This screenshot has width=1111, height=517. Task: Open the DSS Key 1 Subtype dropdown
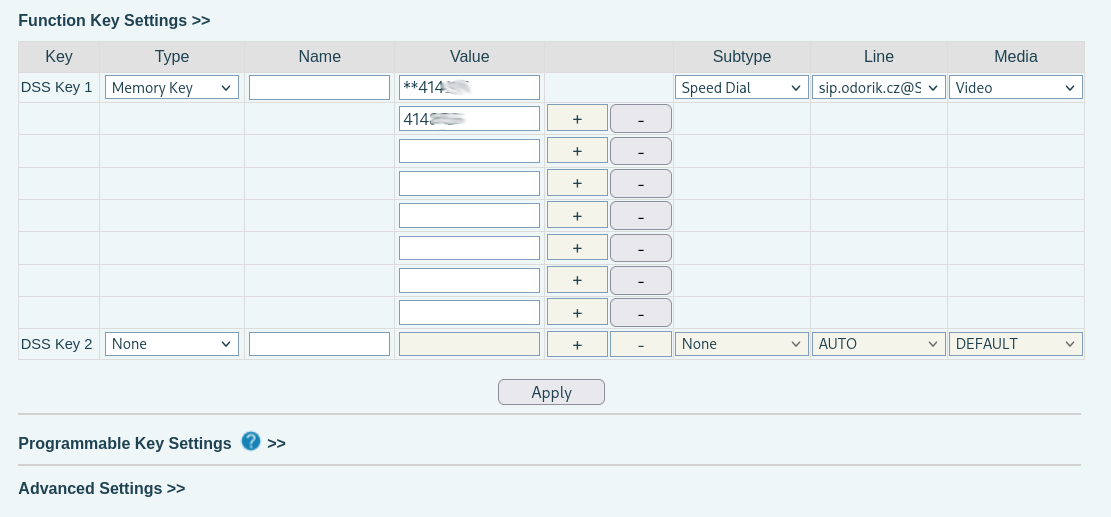tap(741, 88)
